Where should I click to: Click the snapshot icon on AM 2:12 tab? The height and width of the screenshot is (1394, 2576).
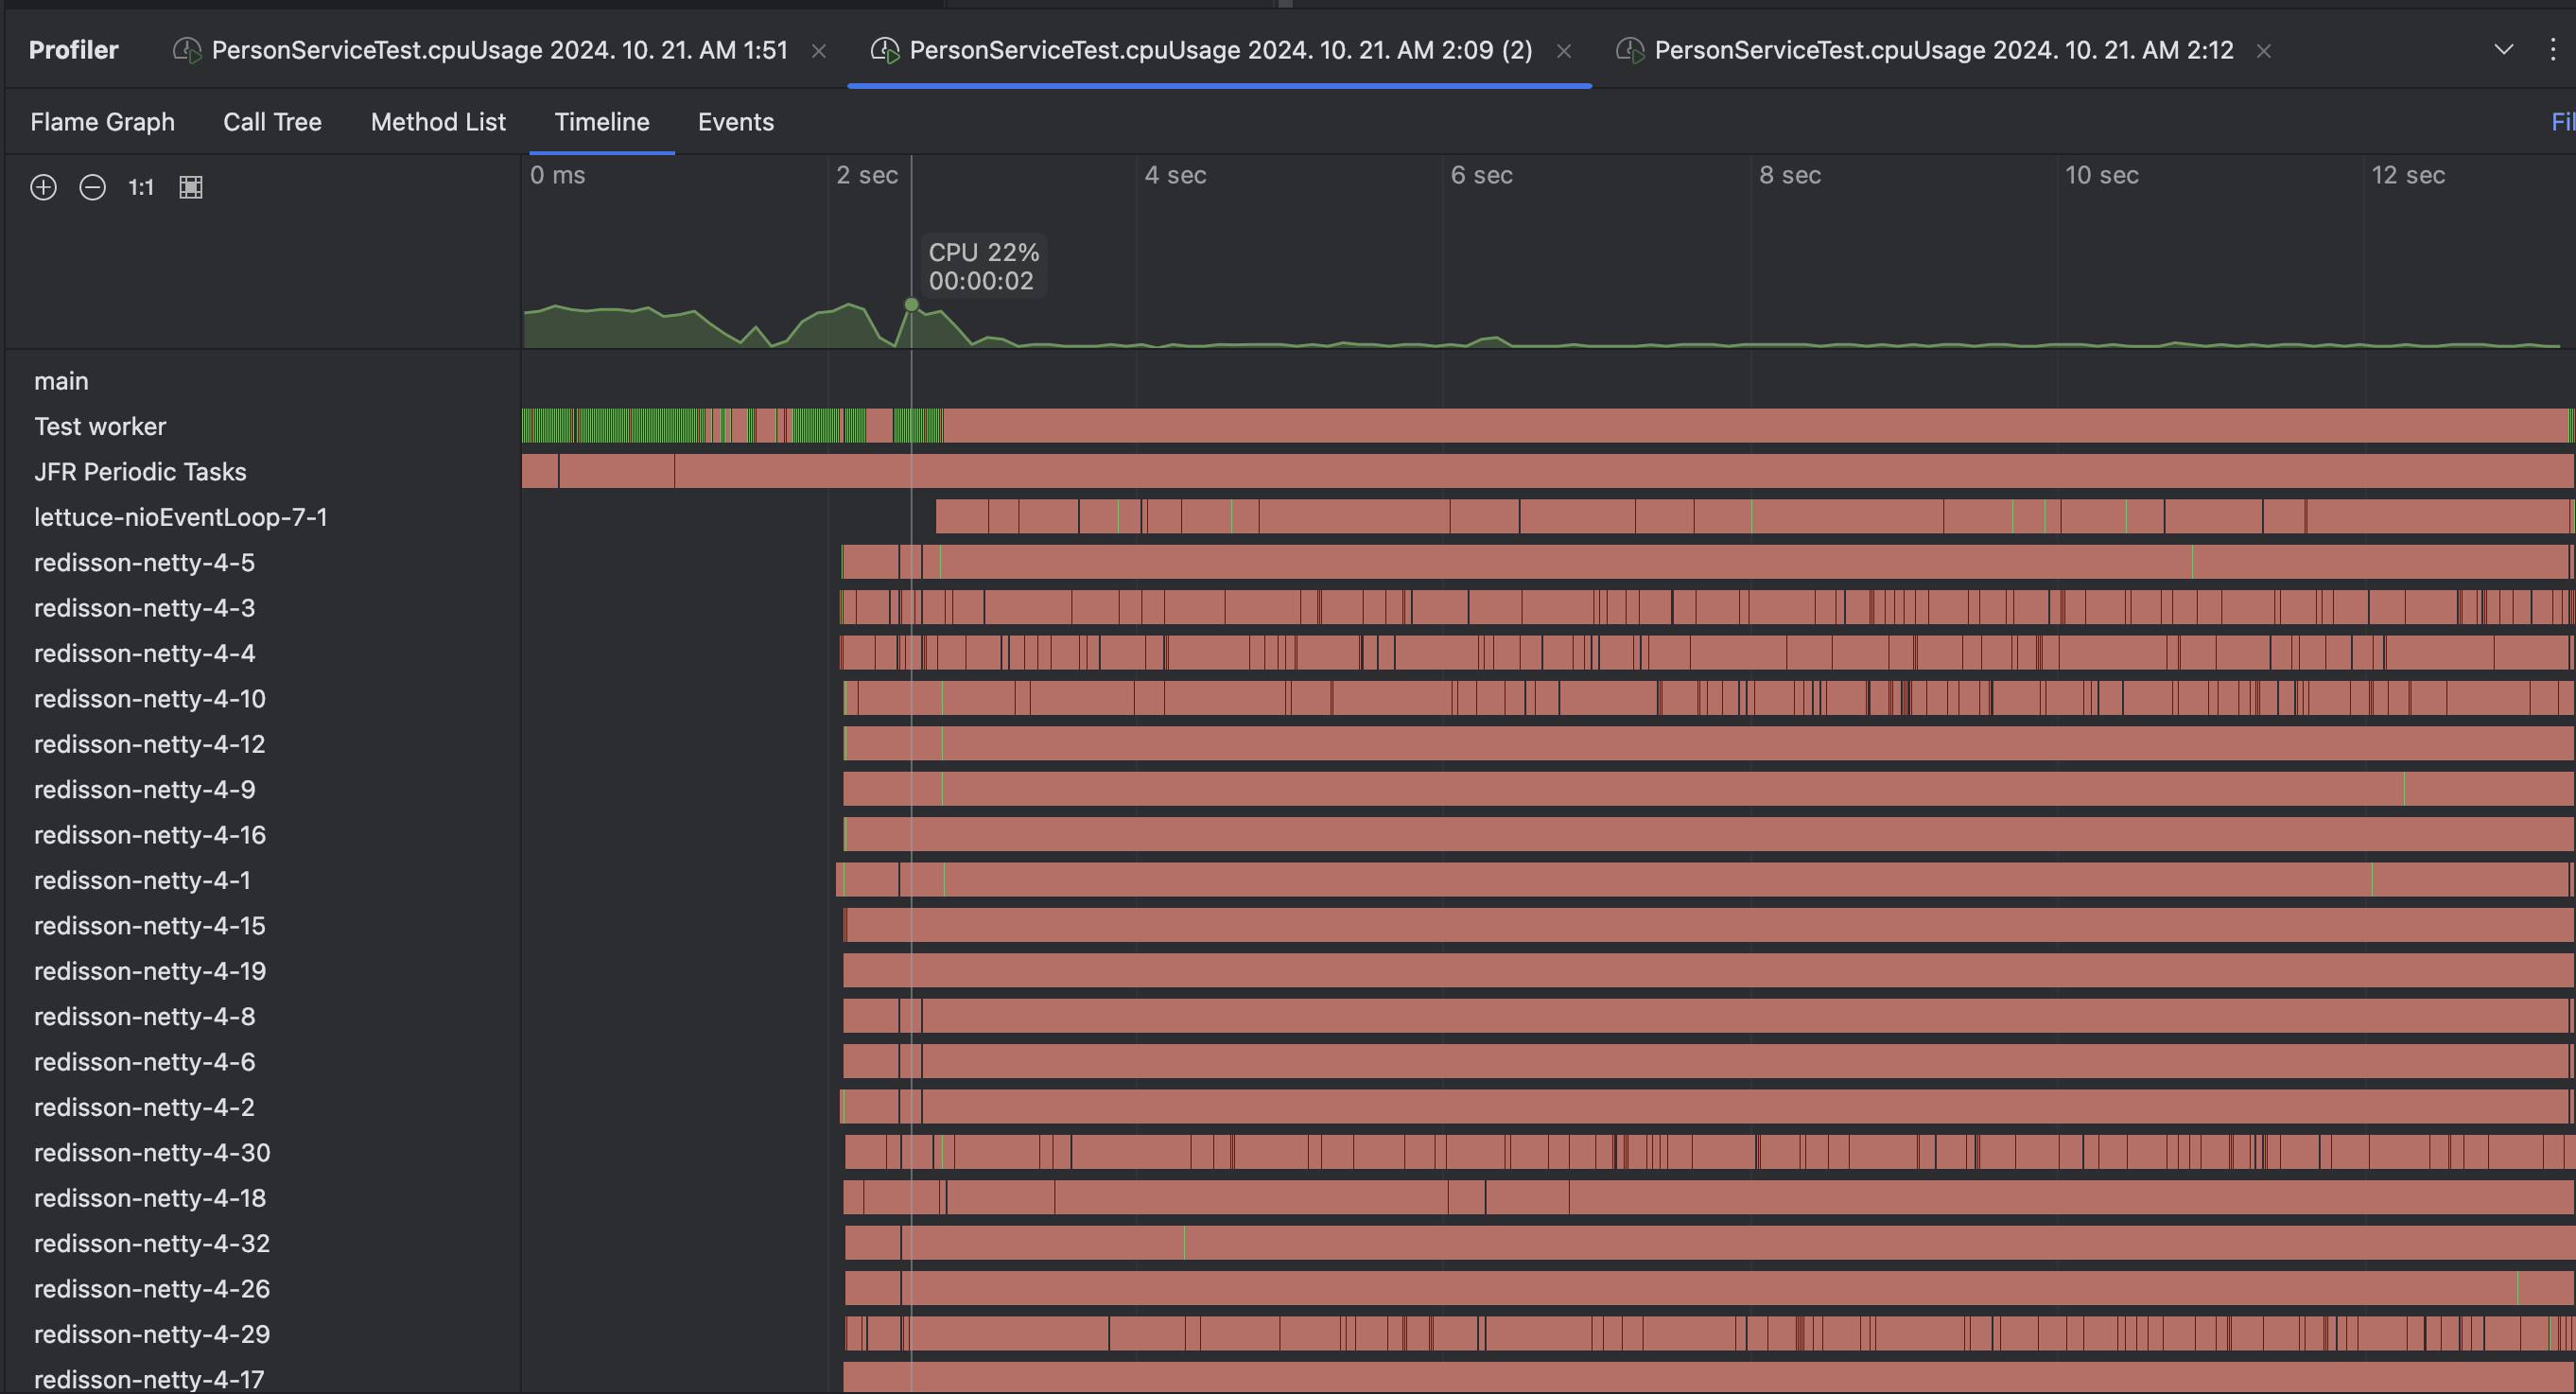click(x=1630, y=50)
